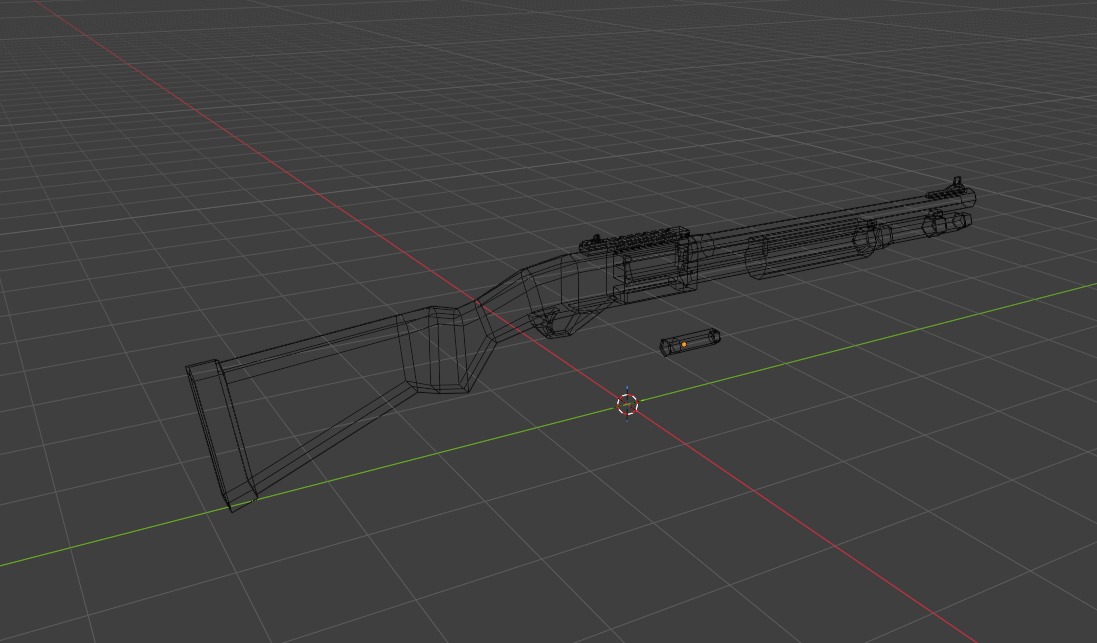The height and width of the screenshot is (643, 1097).
Task: Click the orange origin dot on the shell
Action: [x=684, y=344]
